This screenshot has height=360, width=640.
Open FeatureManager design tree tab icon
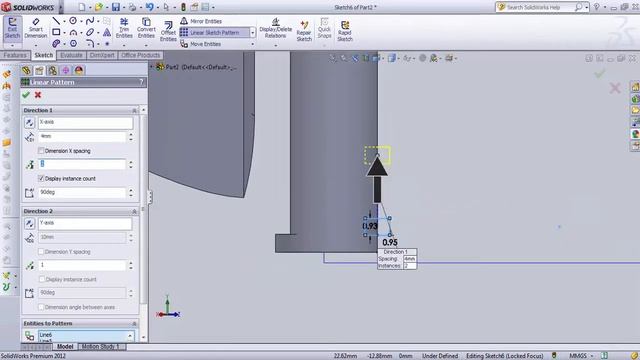pyautogui.click(x=26, y=70)
